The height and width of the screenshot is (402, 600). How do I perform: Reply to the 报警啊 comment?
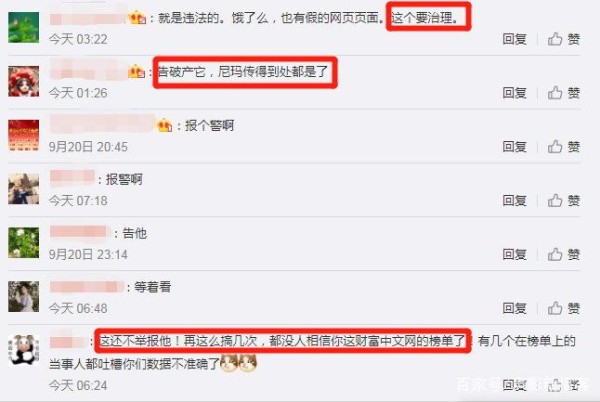514,201
